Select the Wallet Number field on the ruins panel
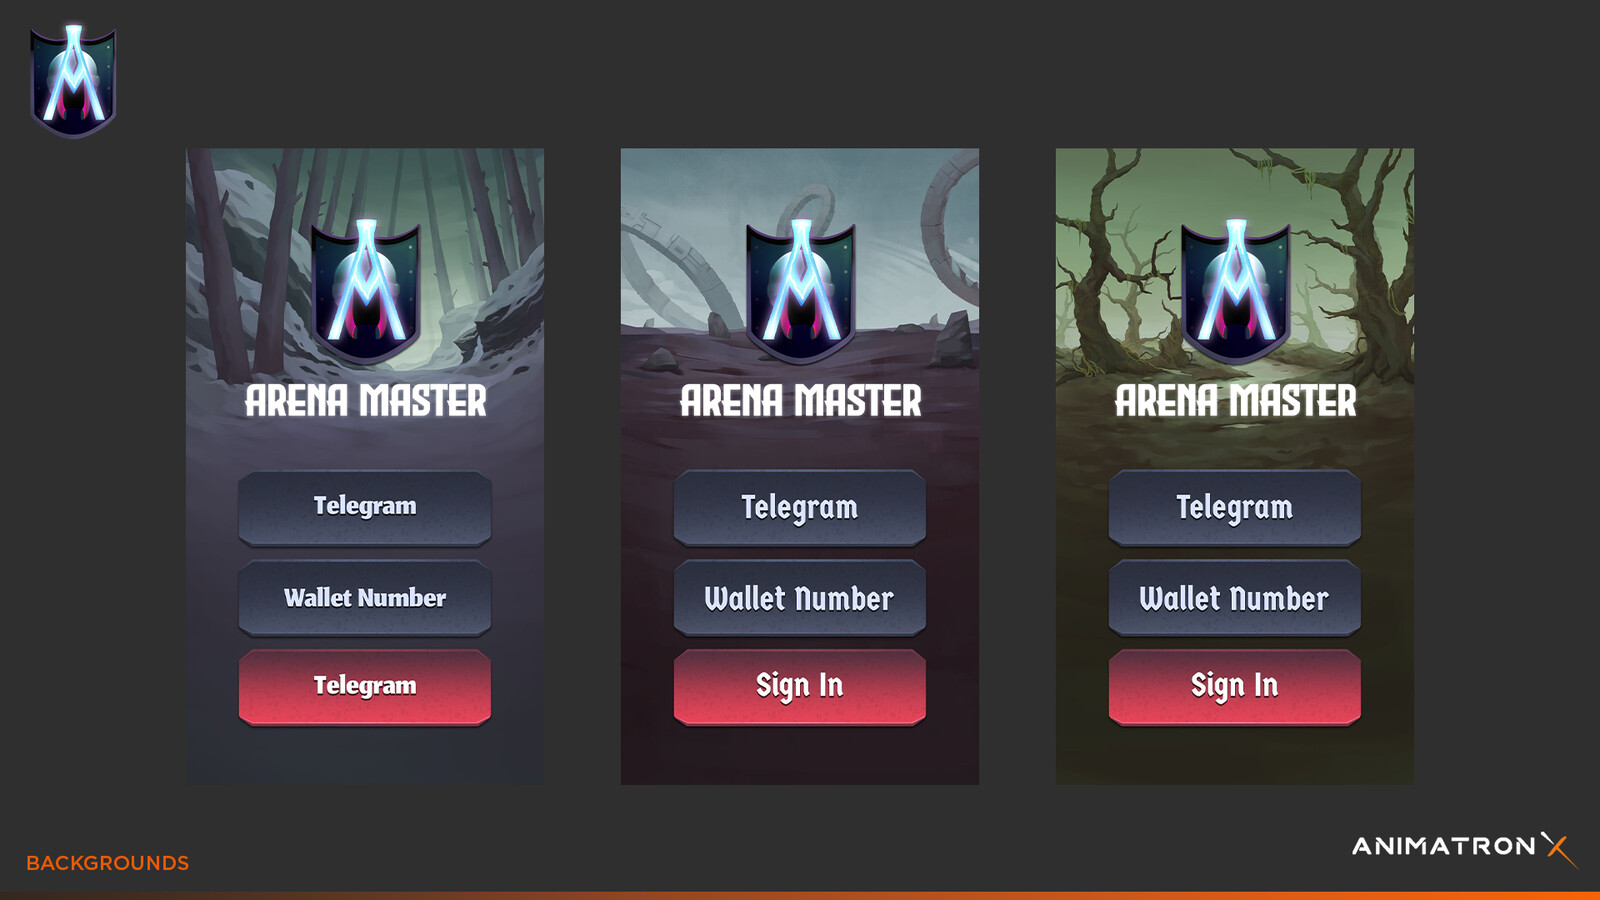The height and width of the screenshot is (900, 1600). tap(800, 598)
